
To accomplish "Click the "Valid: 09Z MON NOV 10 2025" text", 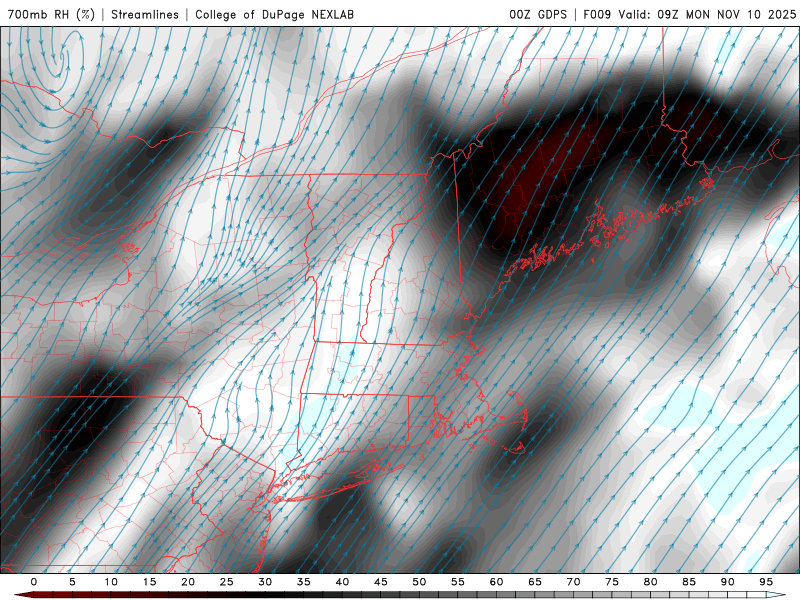I will click(707, 14).
